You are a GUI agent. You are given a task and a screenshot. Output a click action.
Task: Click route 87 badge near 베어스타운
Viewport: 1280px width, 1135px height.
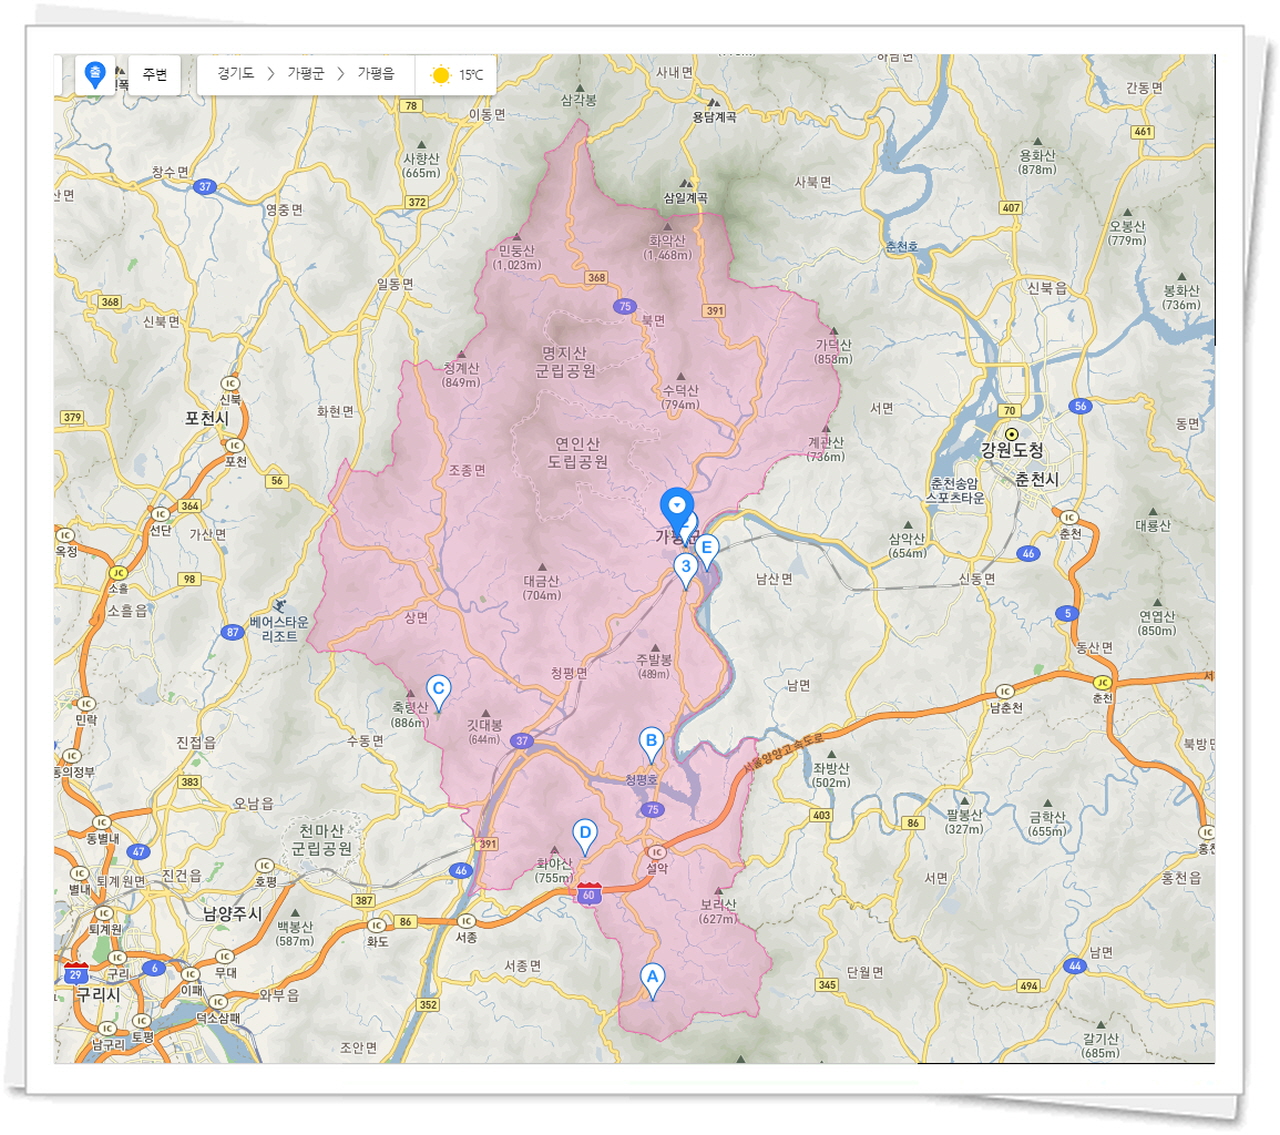(x=233, y=632)
